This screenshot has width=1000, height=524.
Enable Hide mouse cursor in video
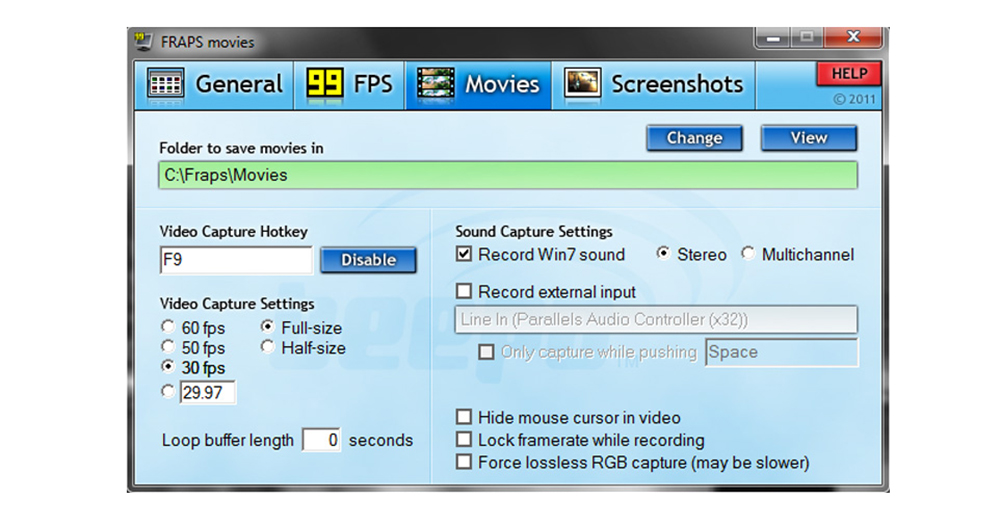464,418
